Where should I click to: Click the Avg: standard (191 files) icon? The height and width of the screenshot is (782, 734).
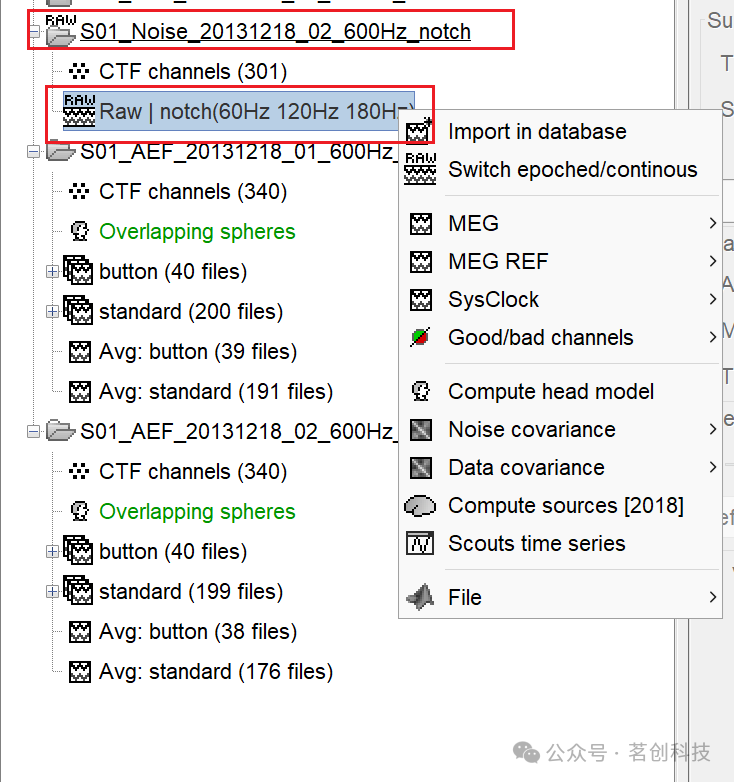click(79, 391)
